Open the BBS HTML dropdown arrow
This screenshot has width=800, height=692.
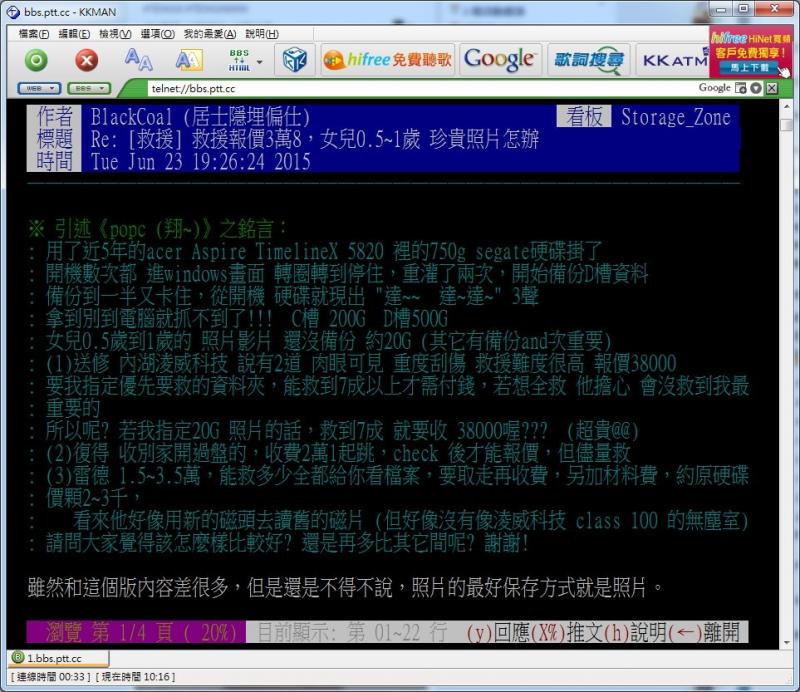pyautogui.click(x=260, y=62)
